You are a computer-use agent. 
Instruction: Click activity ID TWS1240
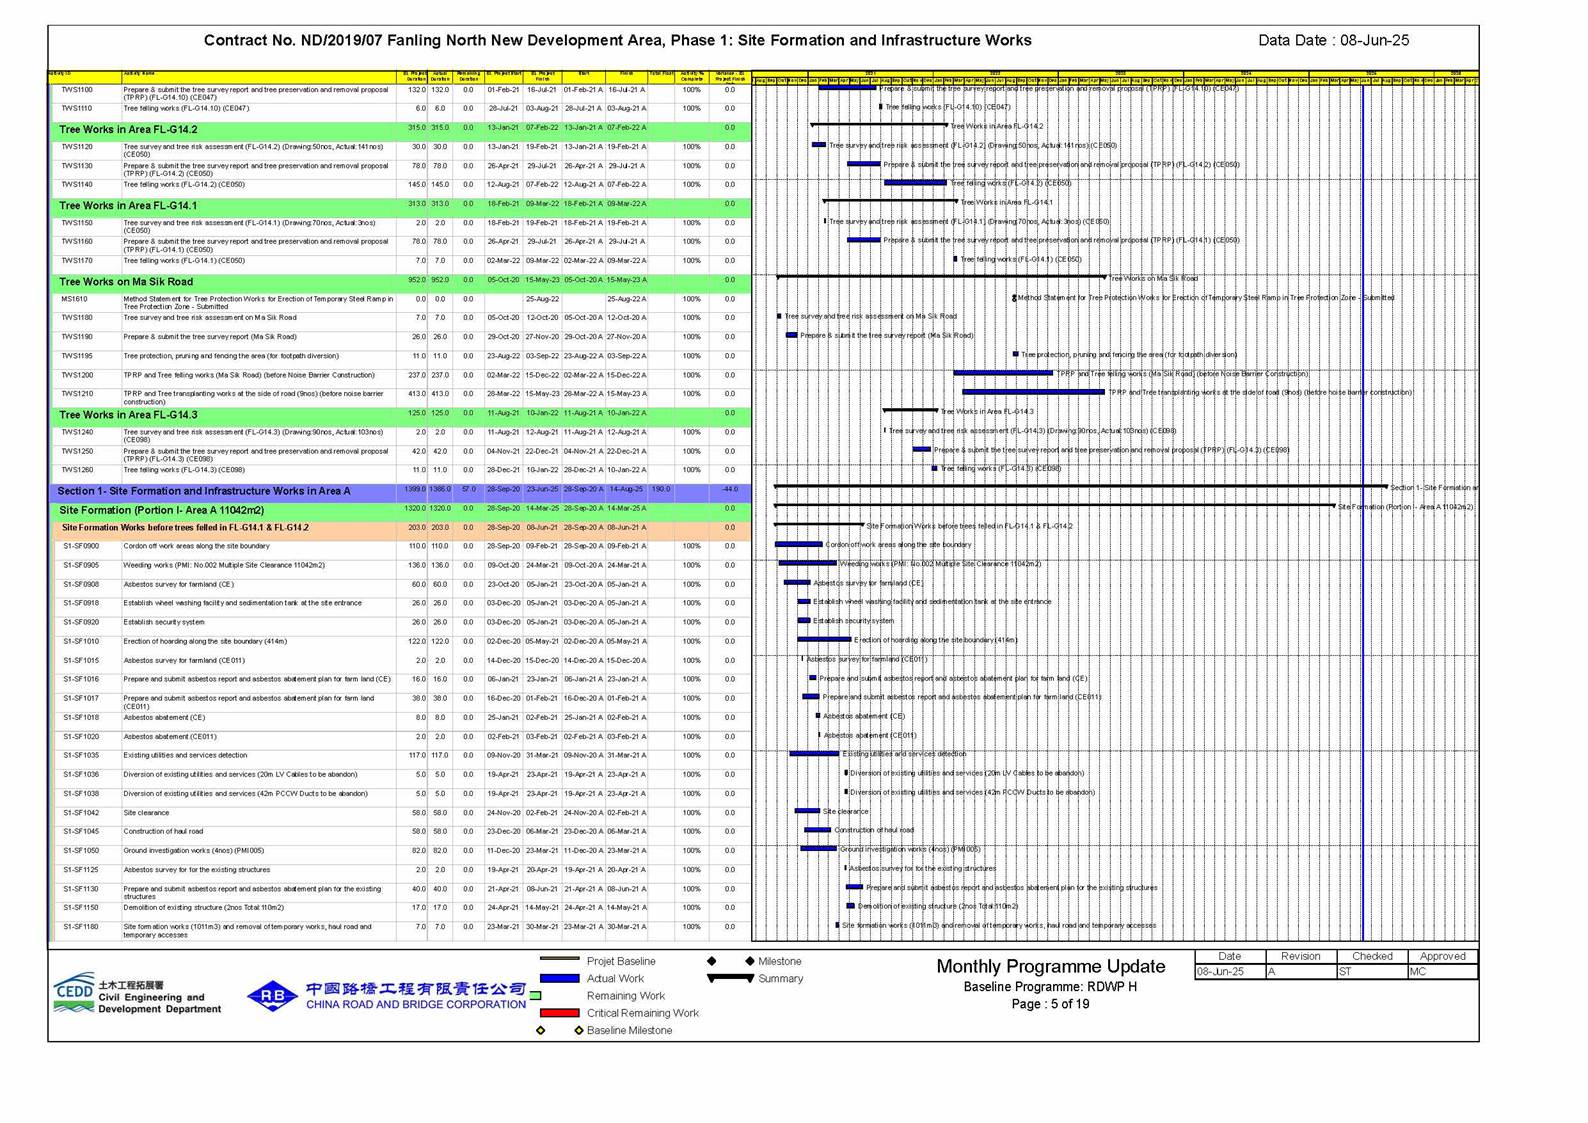(77, 432)
